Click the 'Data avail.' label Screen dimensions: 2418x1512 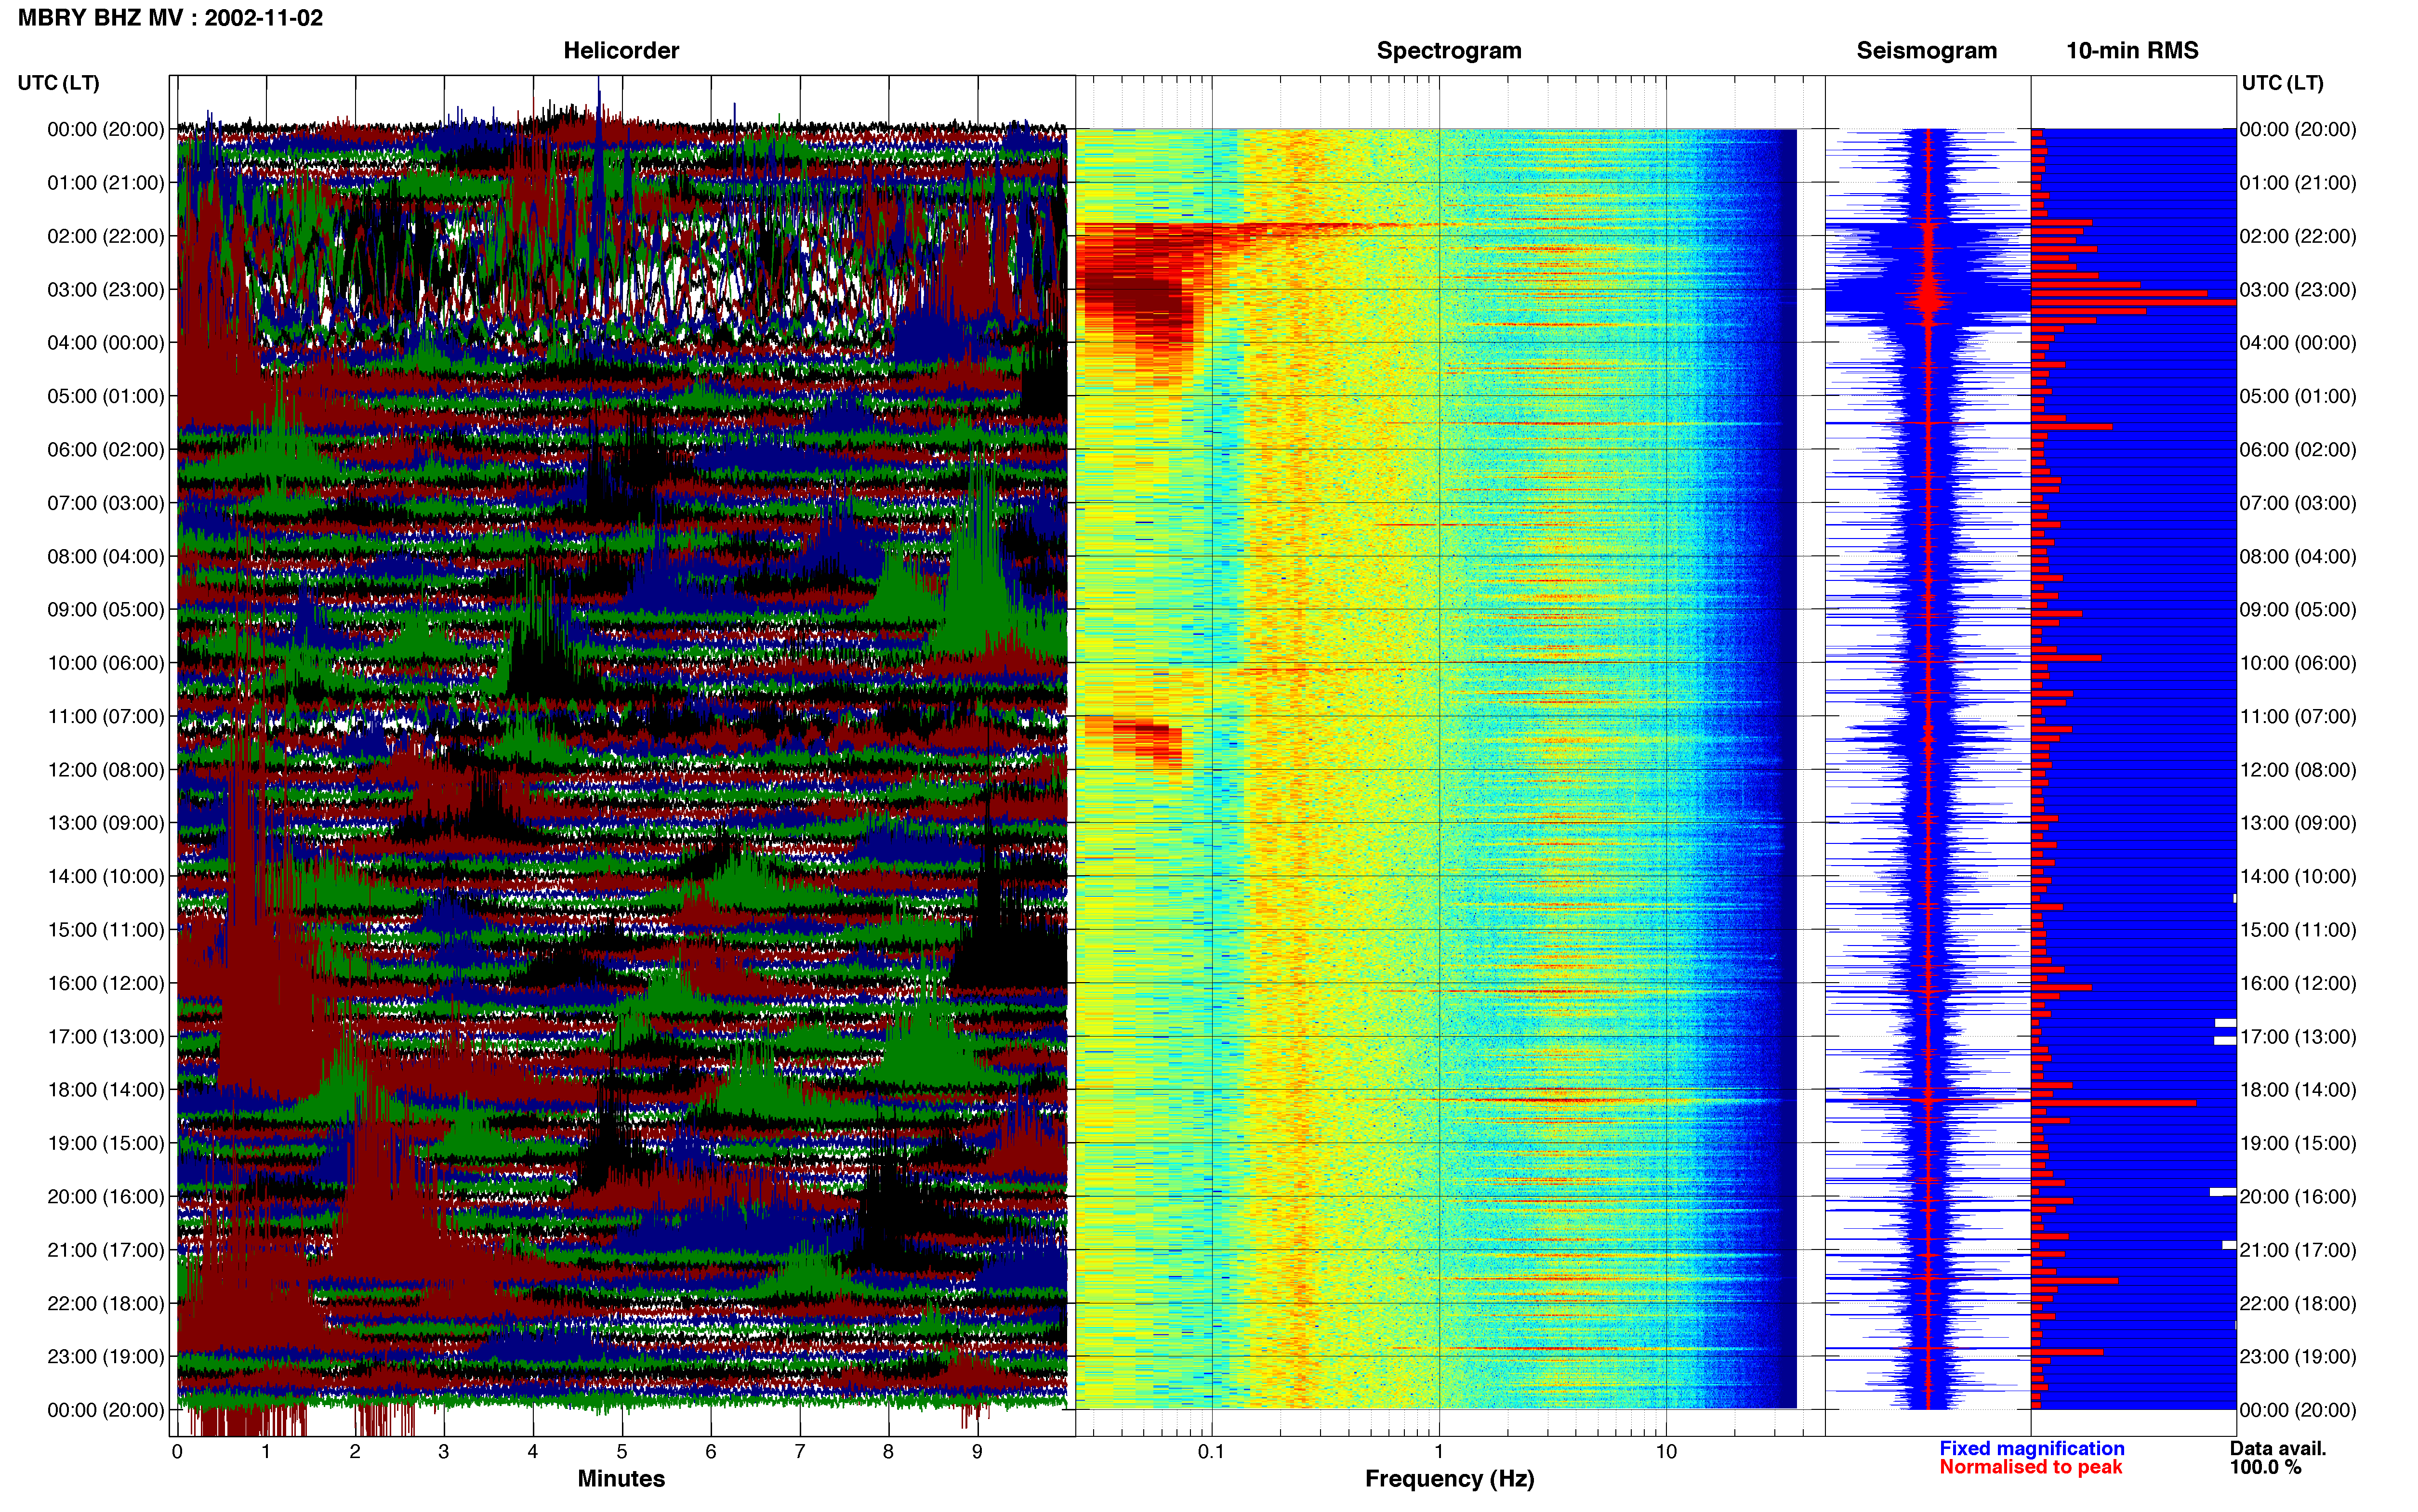[2278, 1448]
